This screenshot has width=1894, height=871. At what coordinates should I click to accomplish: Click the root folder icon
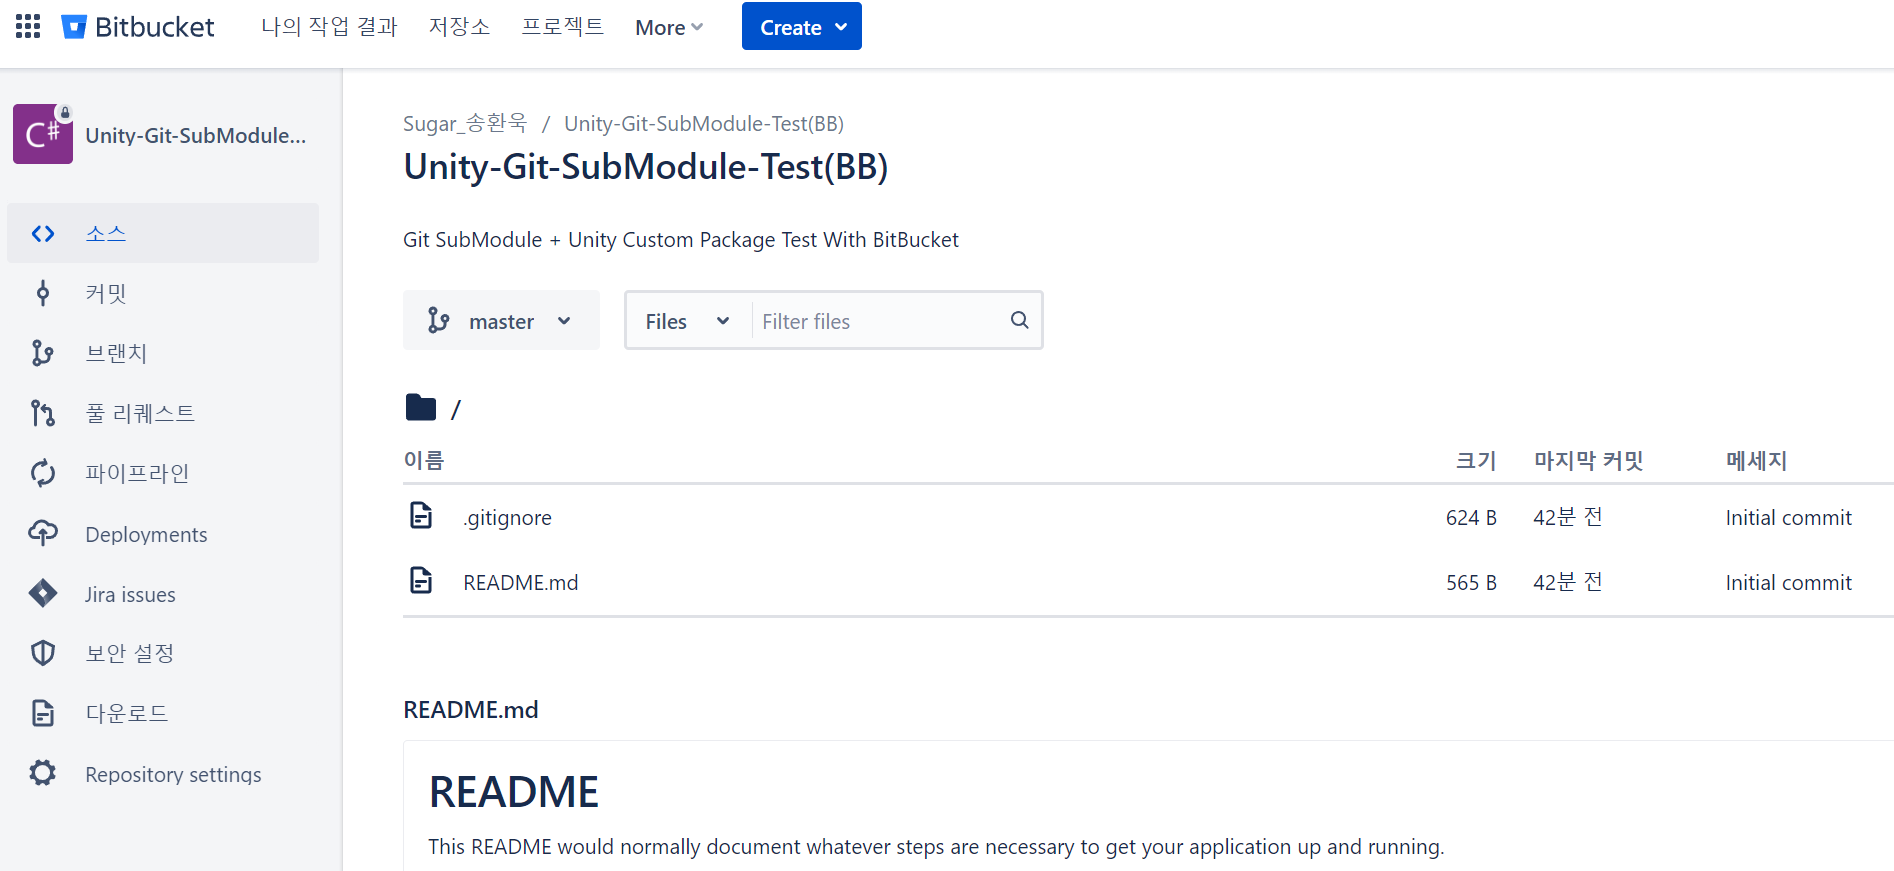(x=421, y=407)
